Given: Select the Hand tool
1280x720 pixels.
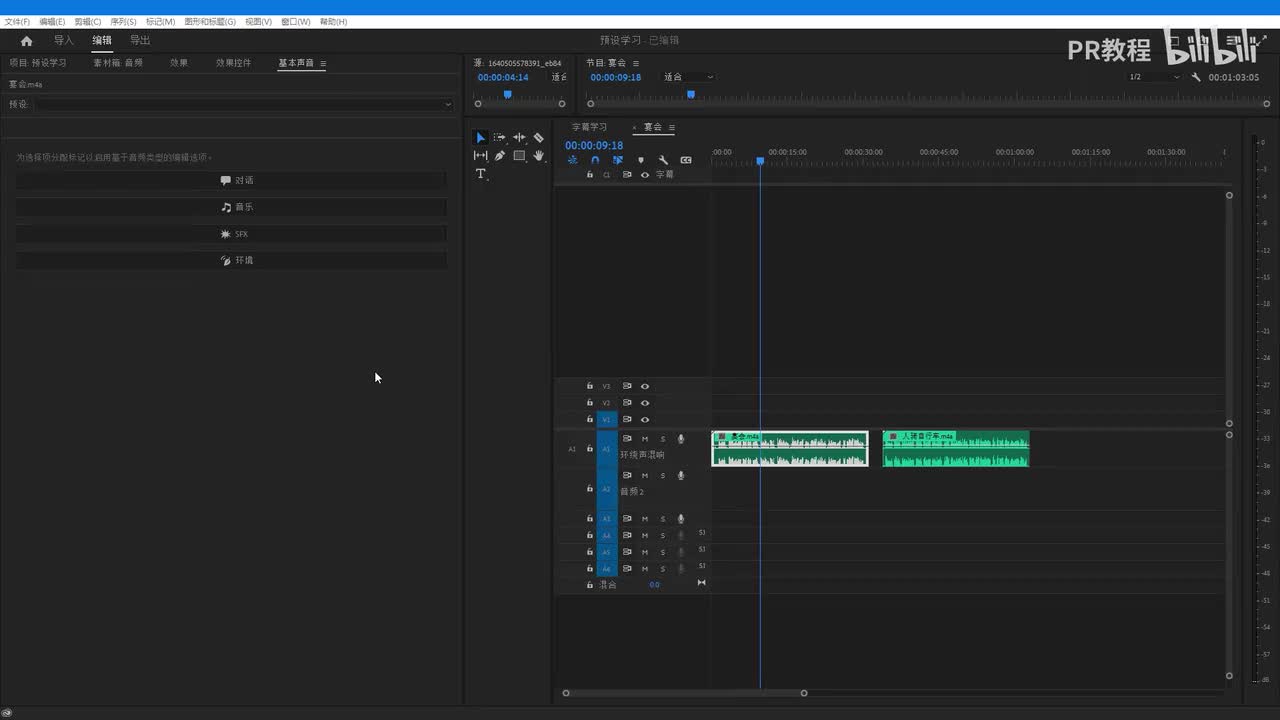Looking at the screenshot, I should coord(538,156).
